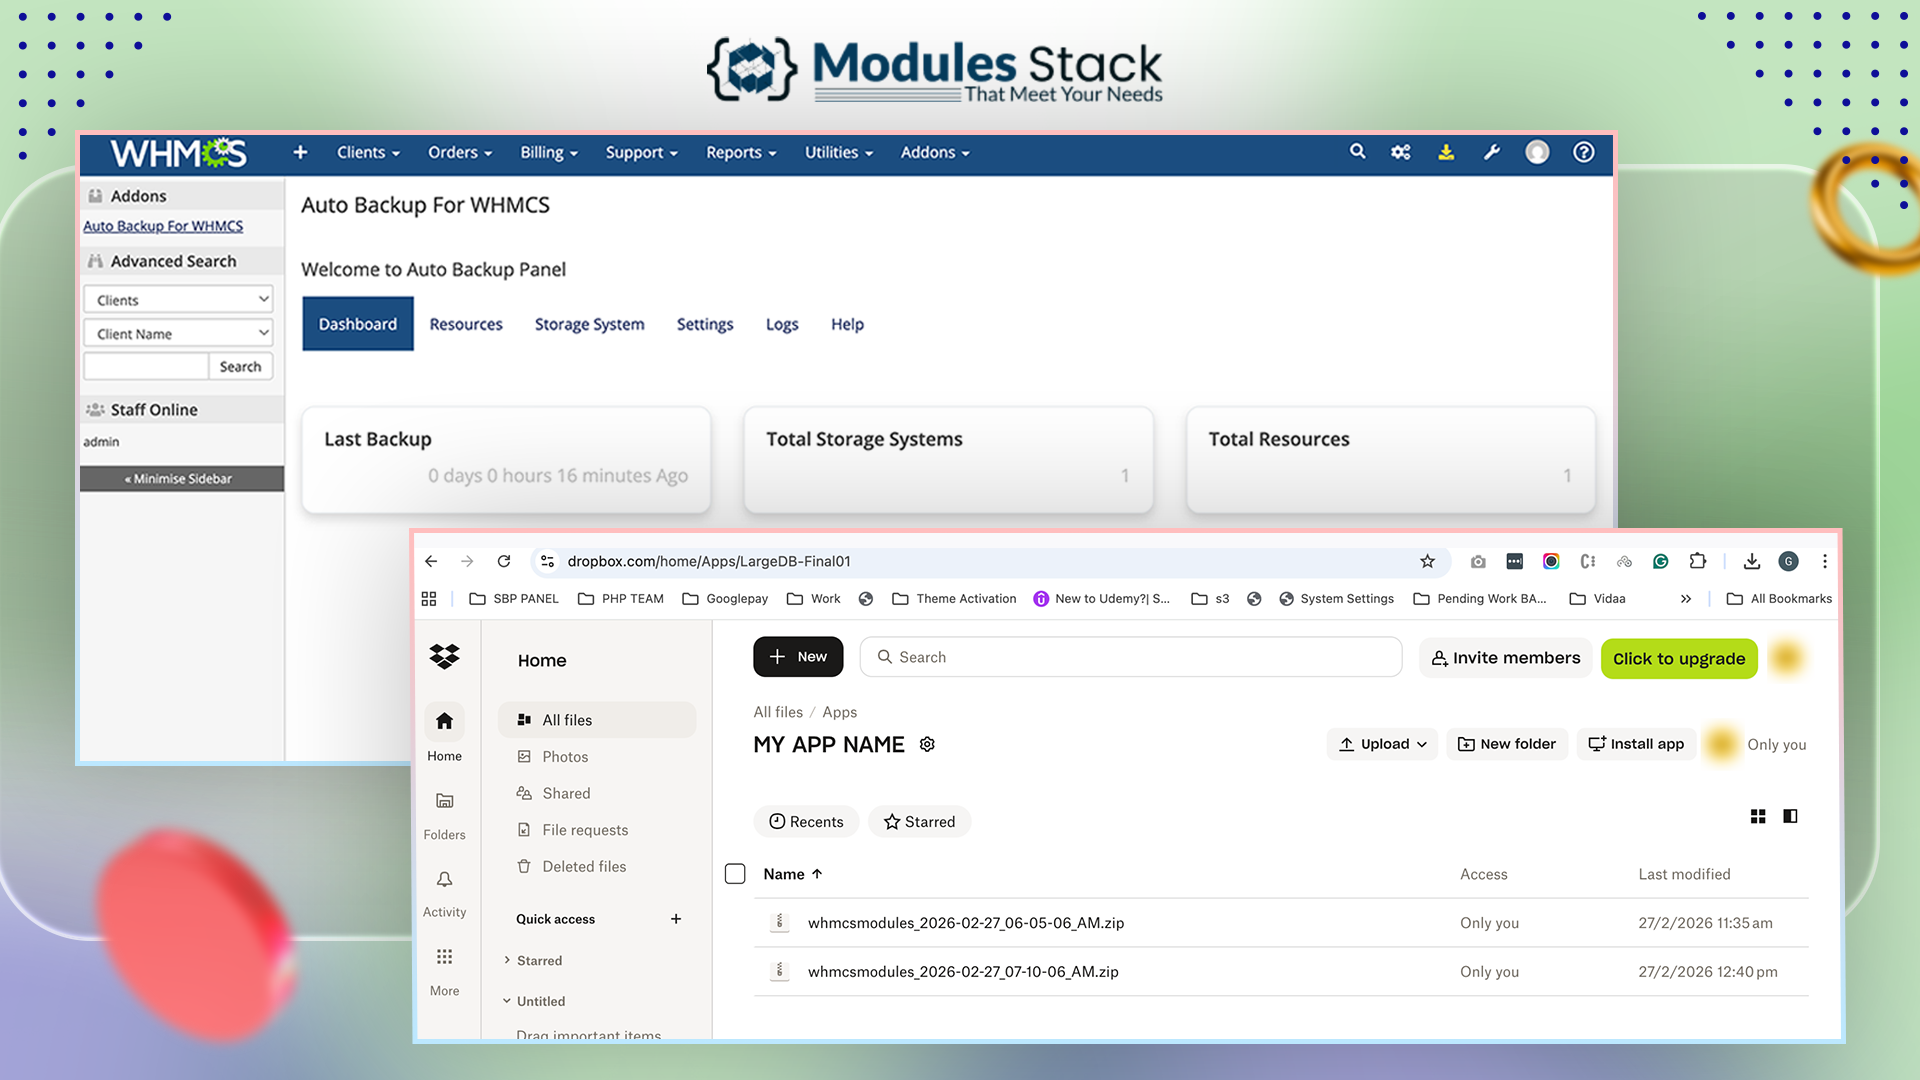
Task: Open Dropbox Activity bell icon
Action: click(444, 880)
